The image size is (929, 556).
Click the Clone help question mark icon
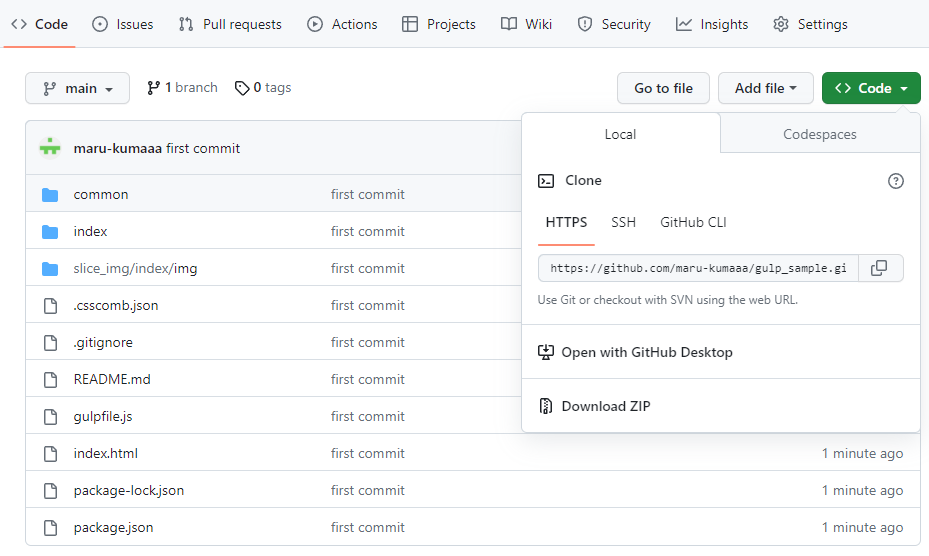896,181
